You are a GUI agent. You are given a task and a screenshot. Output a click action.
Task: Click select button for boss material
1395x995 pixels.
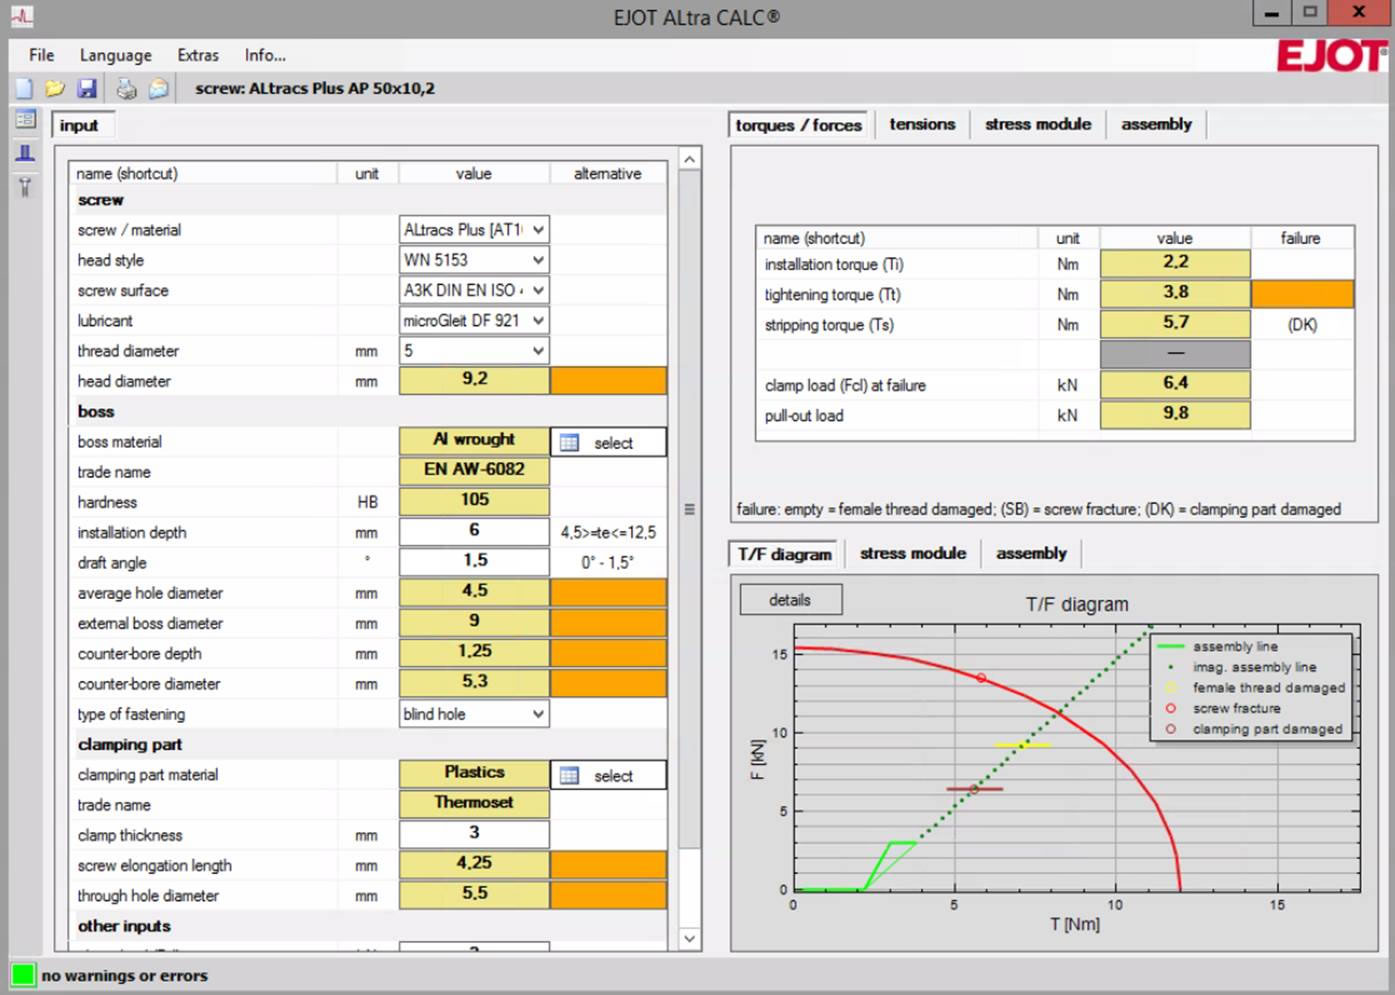click(x=608, y=442)
